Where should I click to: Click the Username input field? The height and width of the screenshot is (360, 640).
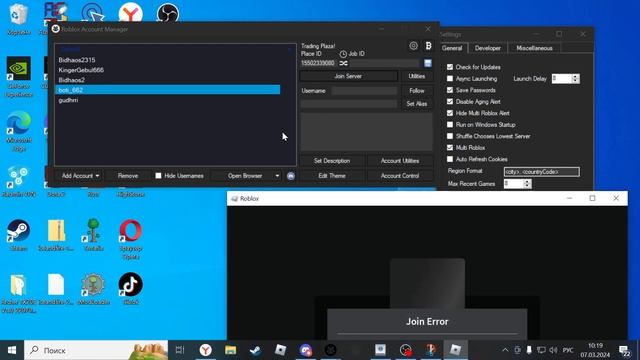(364, 91)
